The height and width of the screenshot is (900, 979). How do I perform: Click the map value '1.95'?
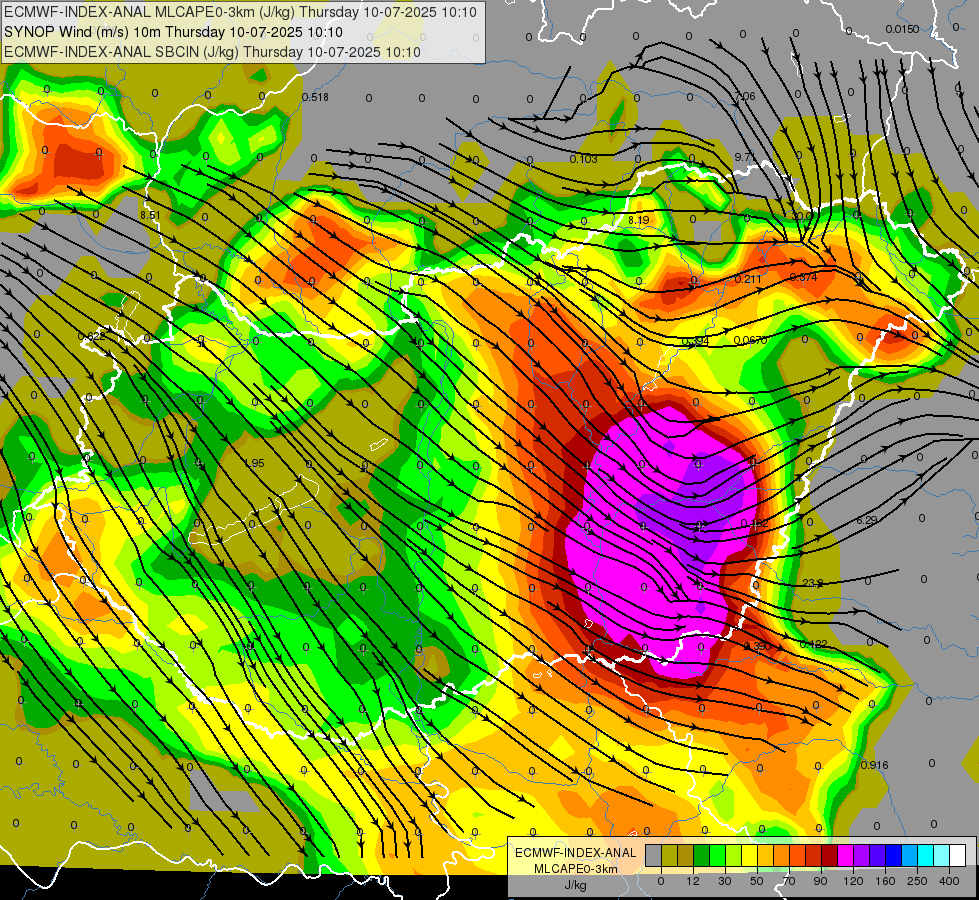(x=254, y=463)
